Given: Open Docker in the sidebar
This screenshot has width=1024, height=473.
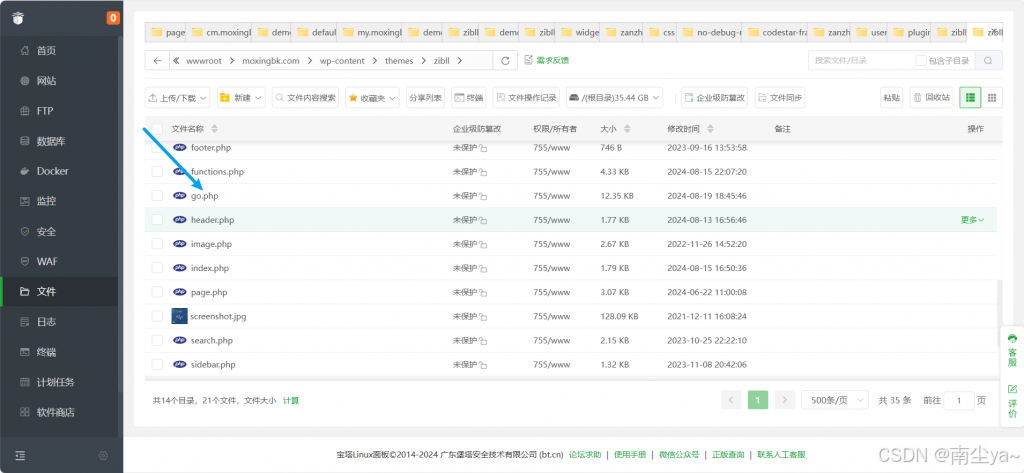Looking at the screenshot, I should (x=52, y=171).
